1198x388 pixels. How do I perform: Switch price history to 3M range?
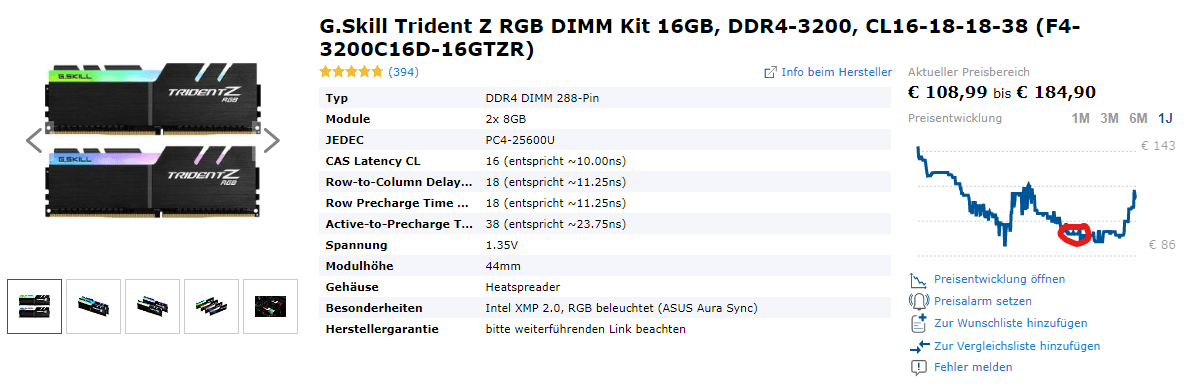click(1109, 118)
